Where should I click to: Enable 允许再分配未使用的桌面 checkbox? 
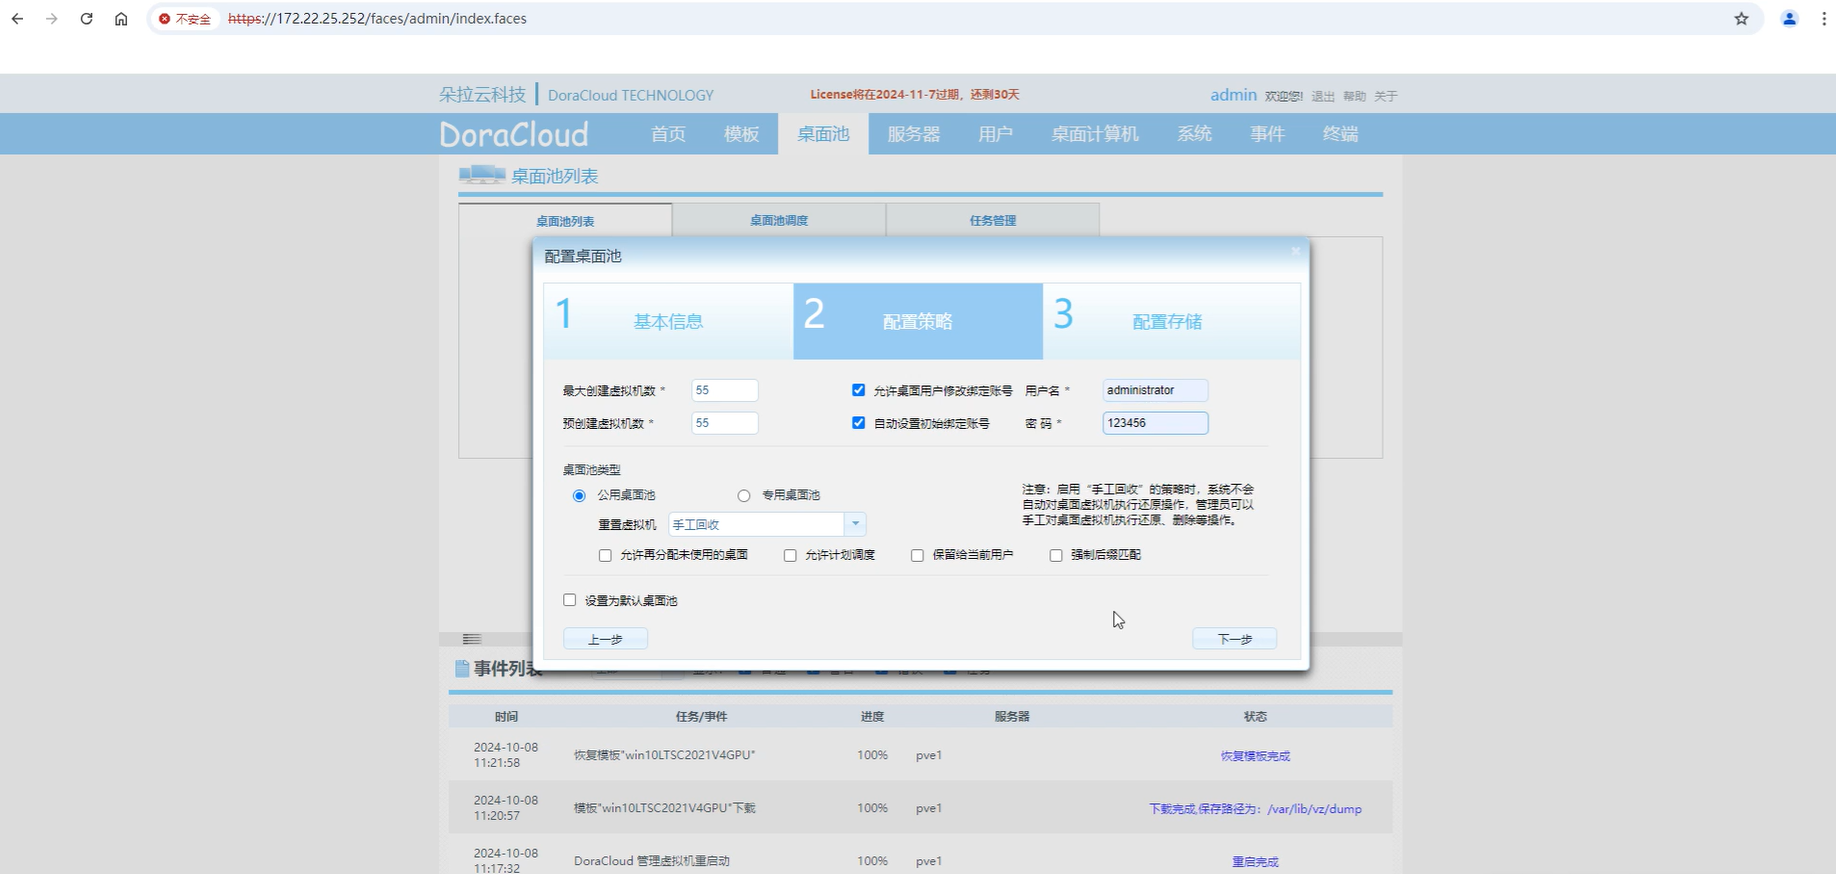pyautogui.click(x=605, y=556)
